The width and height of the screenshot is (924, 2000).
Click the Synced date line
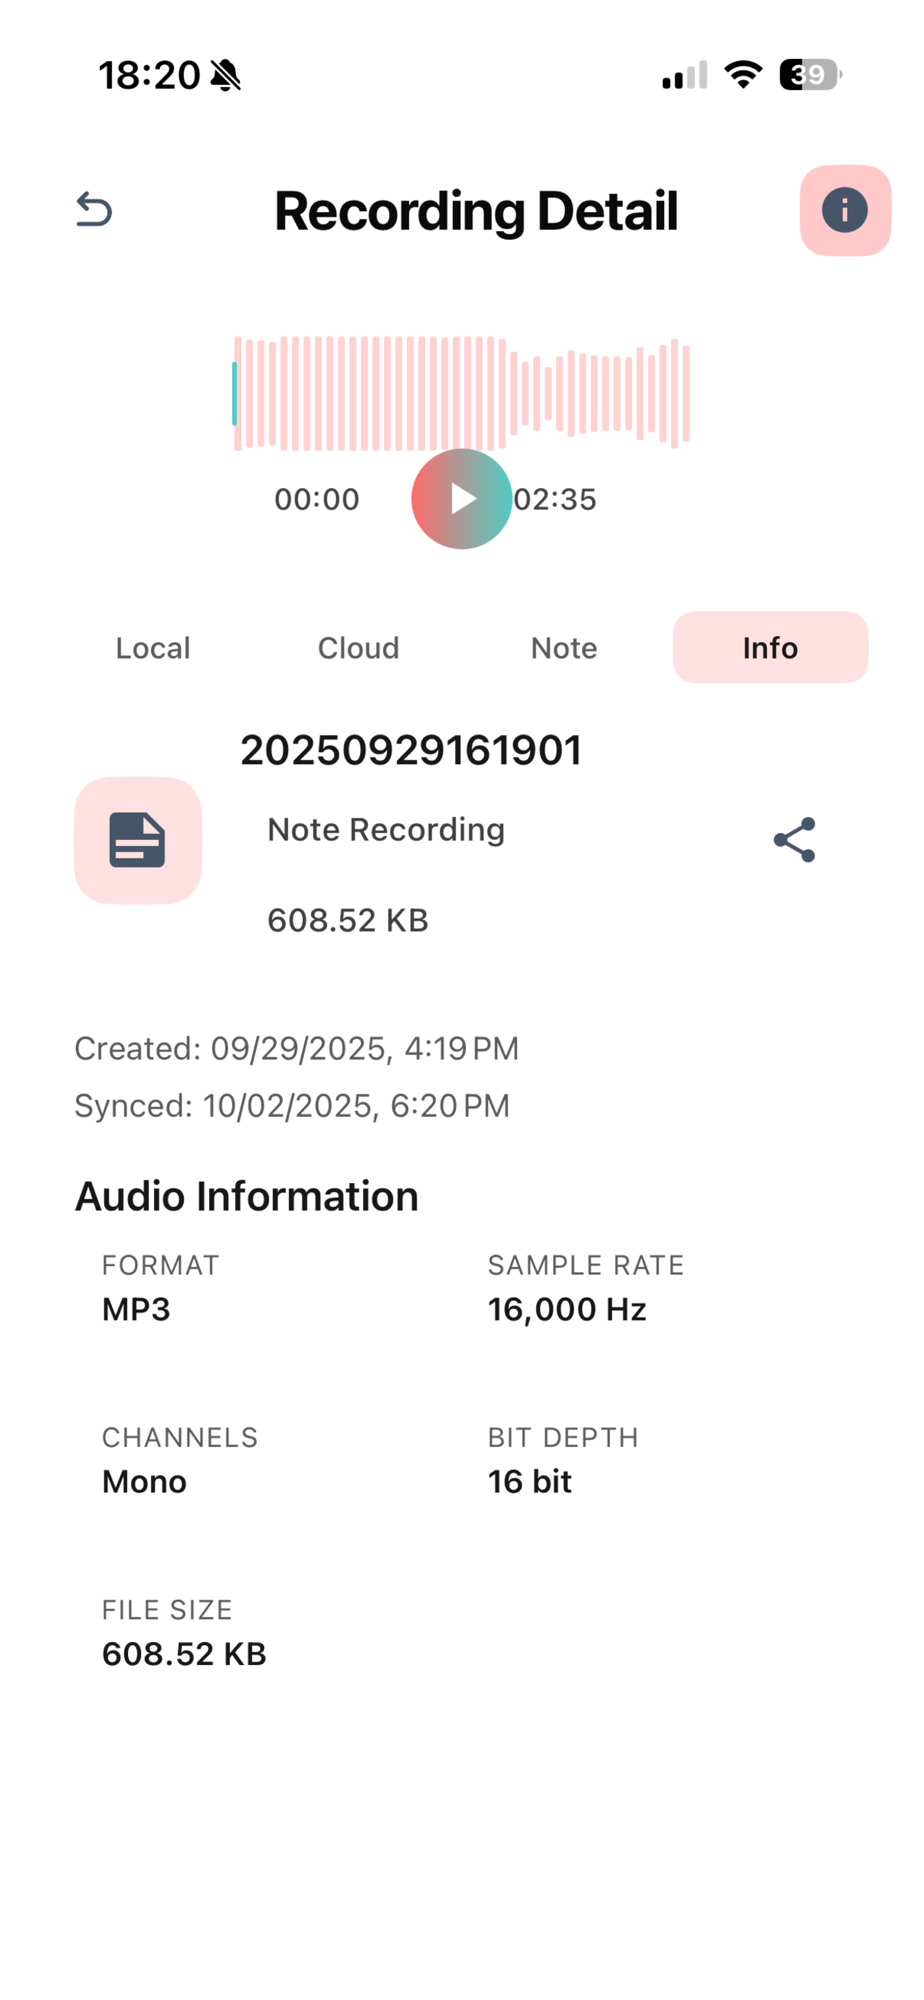point(292,1106)
